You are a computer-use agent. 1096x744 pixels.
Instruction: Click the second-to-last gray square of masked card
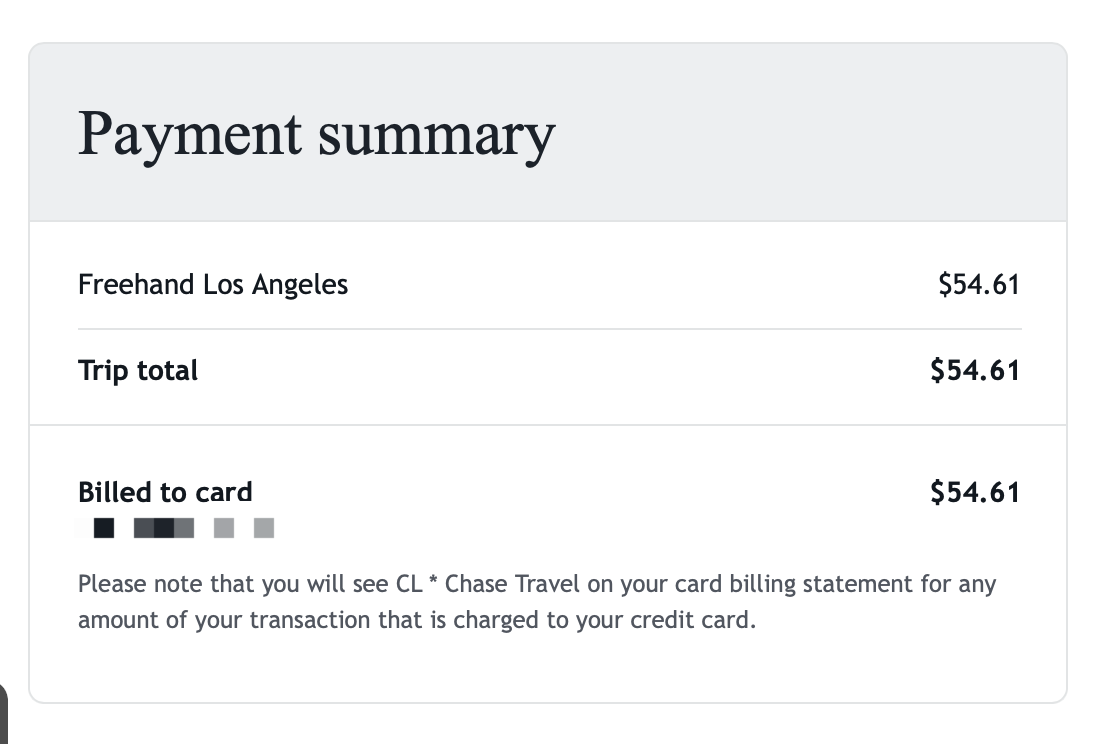point(224,528)
